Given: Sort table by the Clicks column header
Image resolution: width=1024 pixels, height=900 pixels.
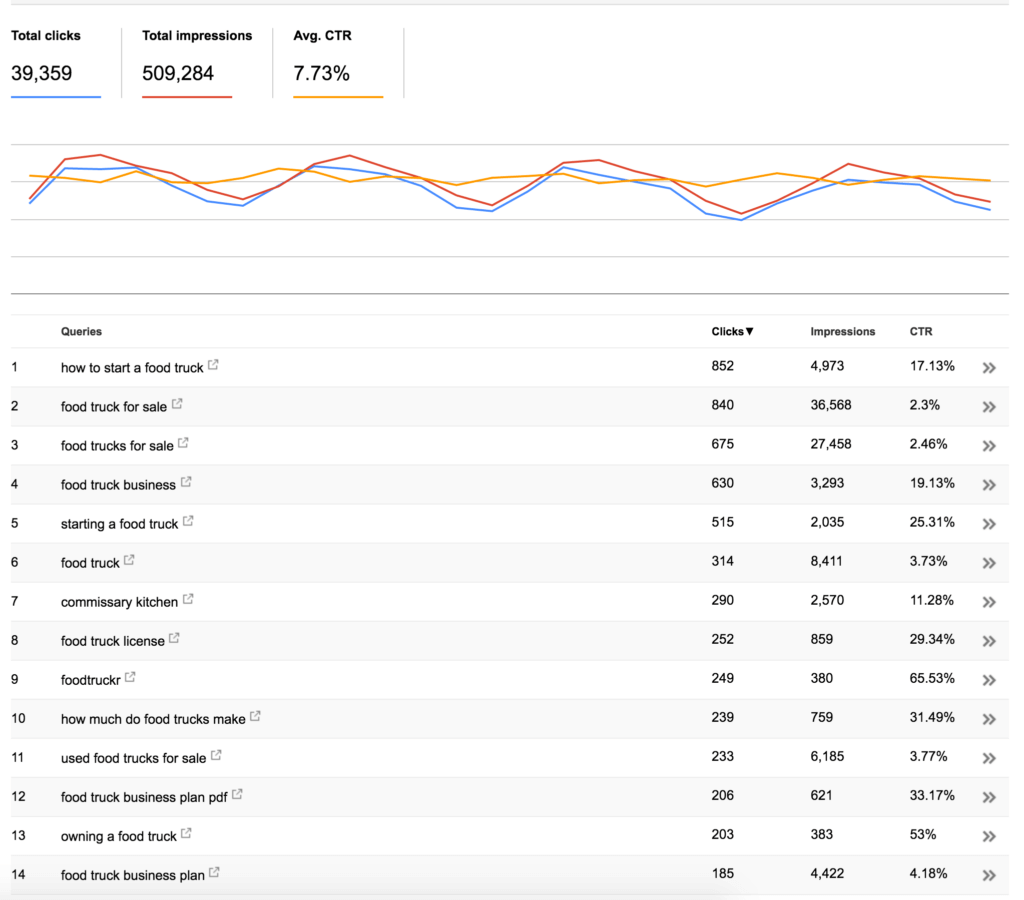Looking at the screenshot, I should click(x=732, y=332).
